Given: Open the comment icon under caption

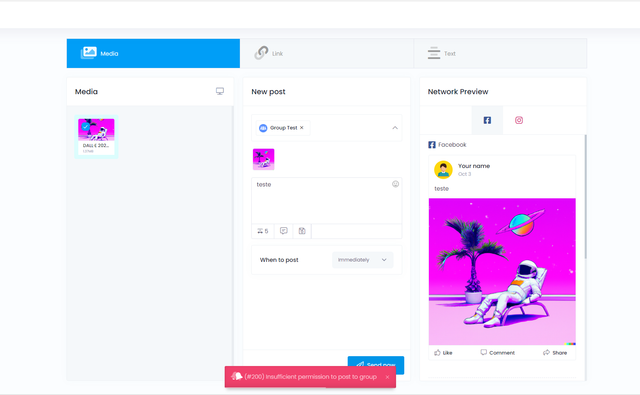Looking at the screenshot, I should (284, 231).
